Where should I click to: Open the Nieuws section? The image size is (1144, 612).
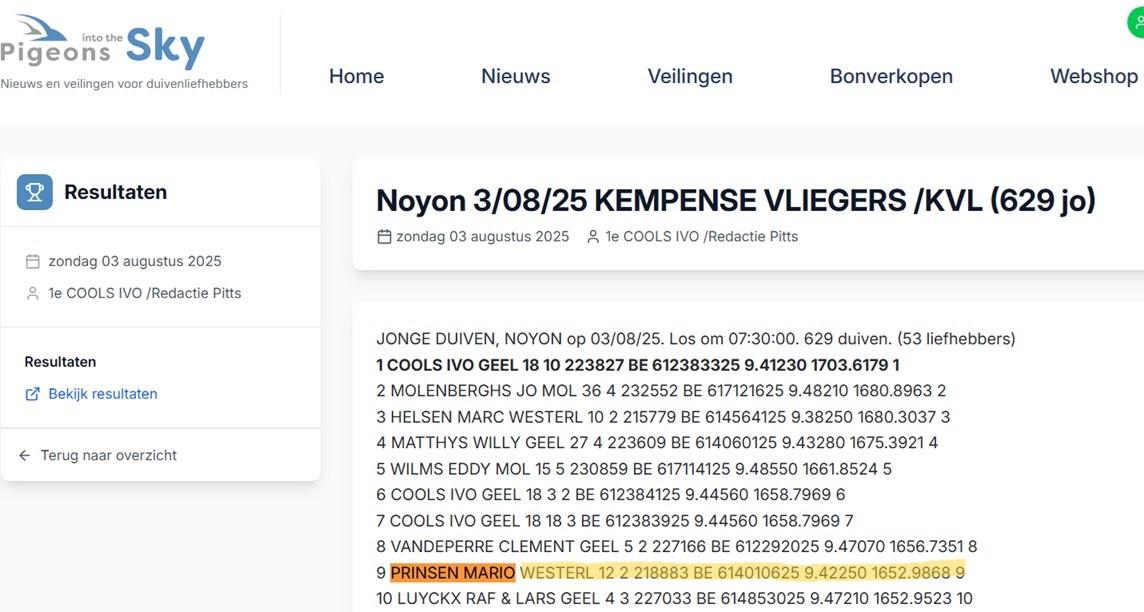tap(515, 75)
